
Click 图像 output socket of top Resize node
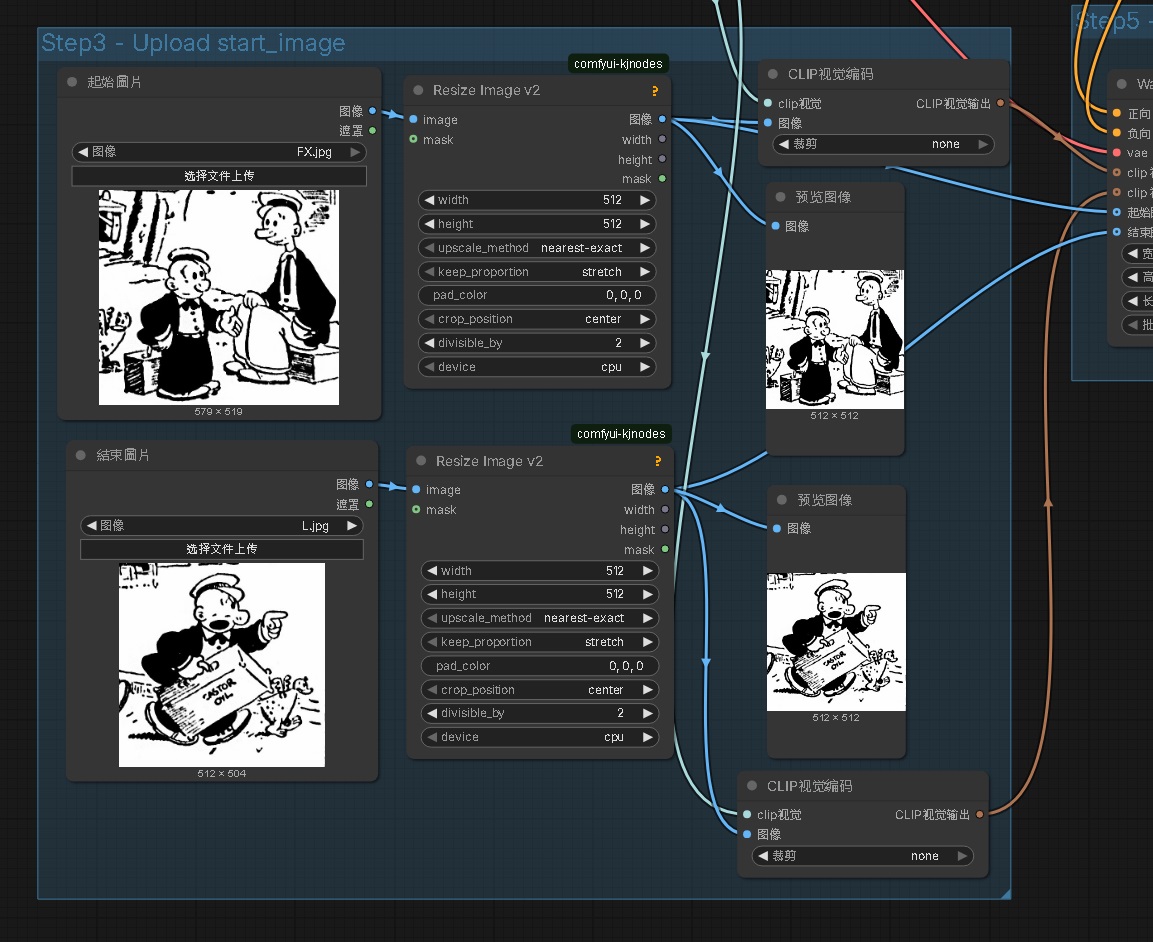[x=663, y=119]
